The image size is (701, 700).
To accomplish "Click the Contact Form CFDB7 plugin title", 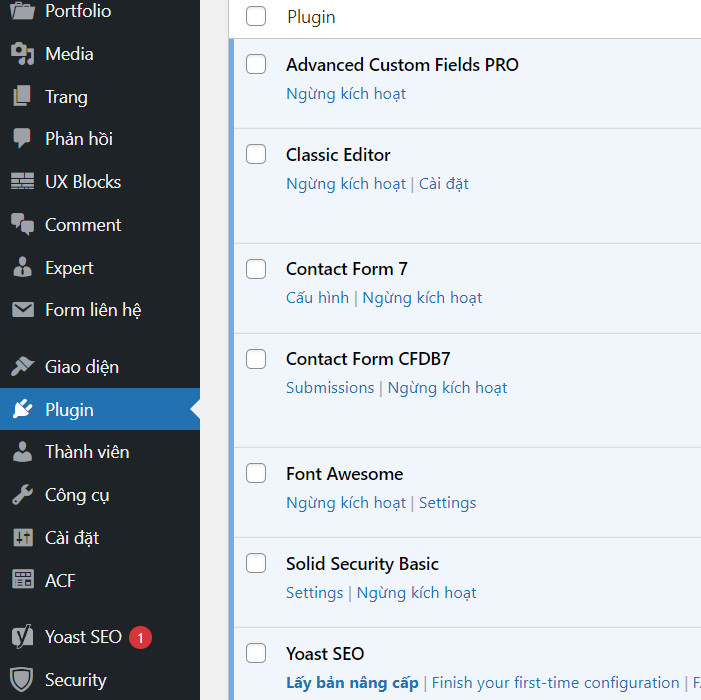I will click(368, 358).
